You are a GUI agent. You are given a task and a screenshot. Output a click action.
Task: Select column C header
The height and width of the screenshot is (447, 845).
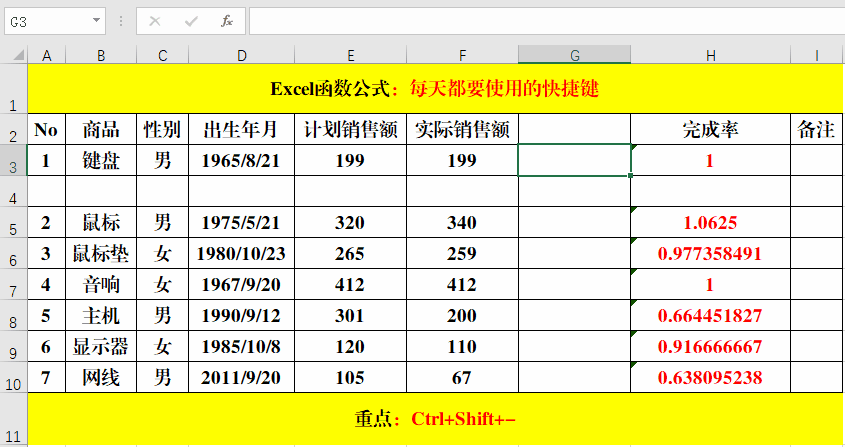162,55
